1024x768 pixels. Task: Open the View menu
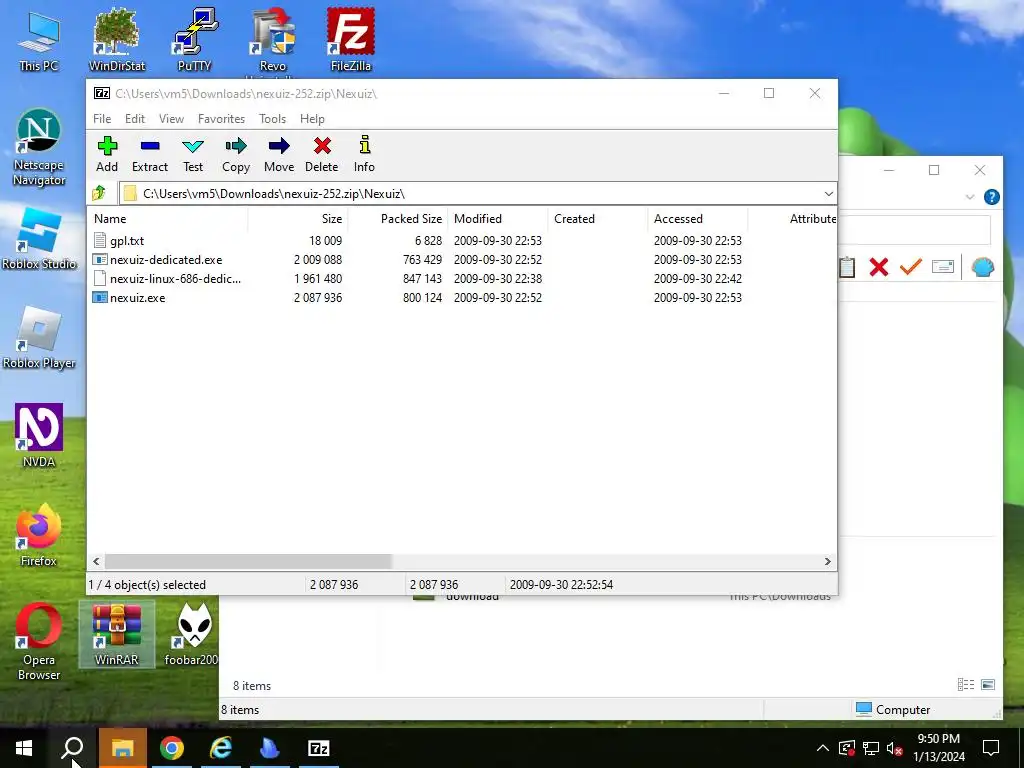(x=171, y=119)
